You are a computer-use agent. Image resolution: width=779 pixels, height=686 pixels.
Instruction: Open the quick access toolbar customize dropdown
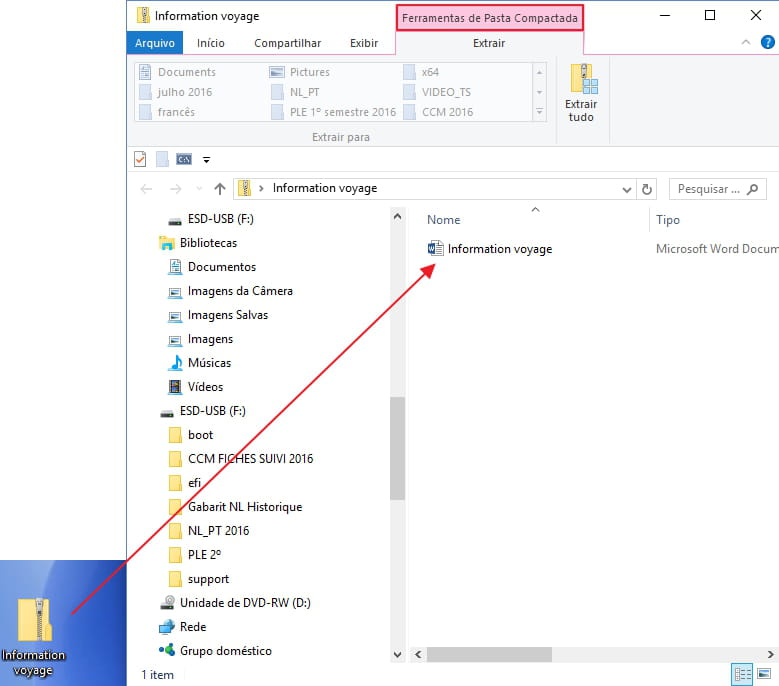(206, 159)
